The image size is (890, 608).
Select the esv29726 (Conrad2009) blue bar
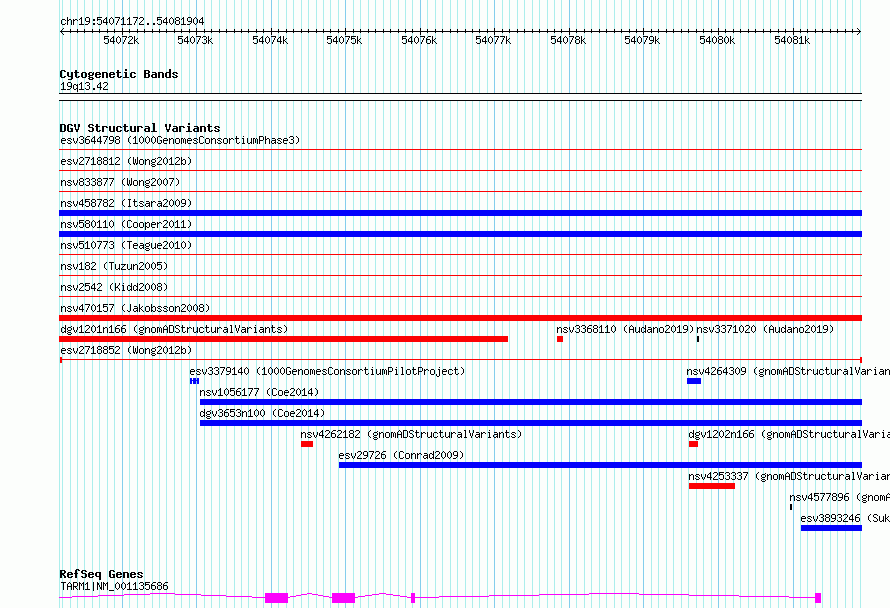click(601, 465)
